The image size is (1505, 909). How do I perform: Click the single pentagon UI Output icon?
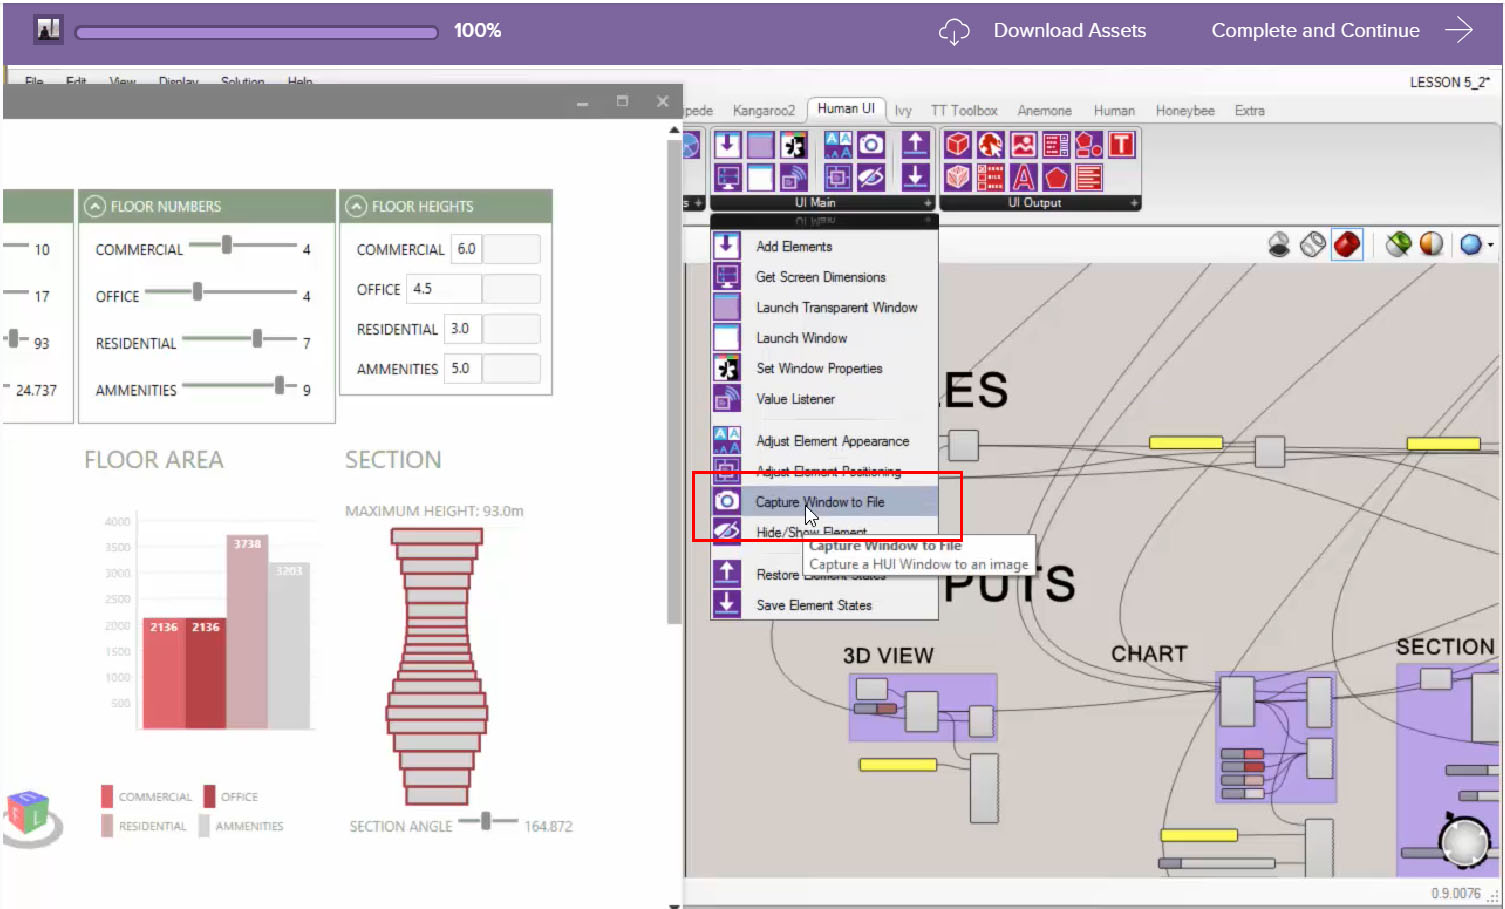[1056, 177]
